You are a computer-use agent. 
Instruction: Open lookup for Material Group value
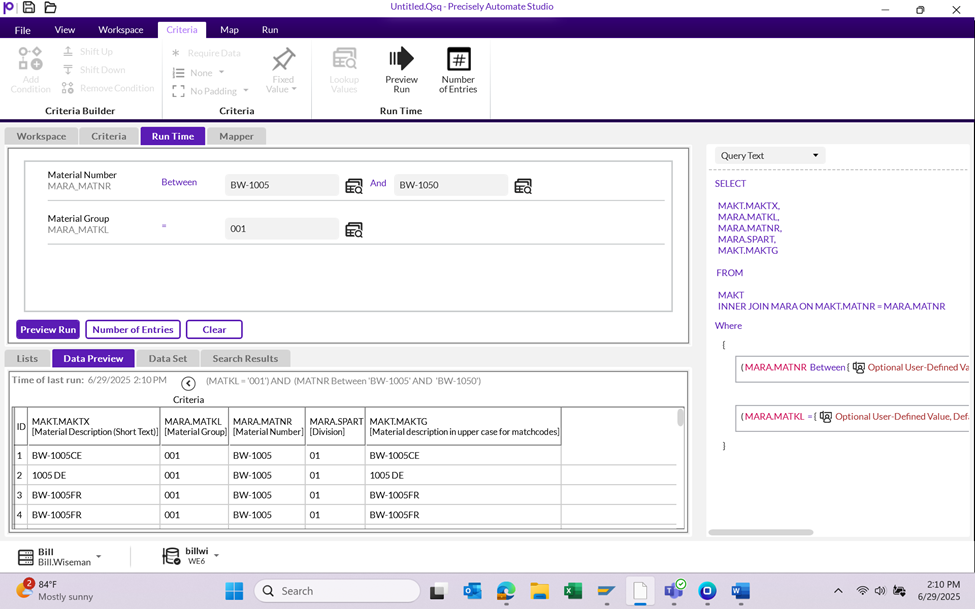coord(354,230)
